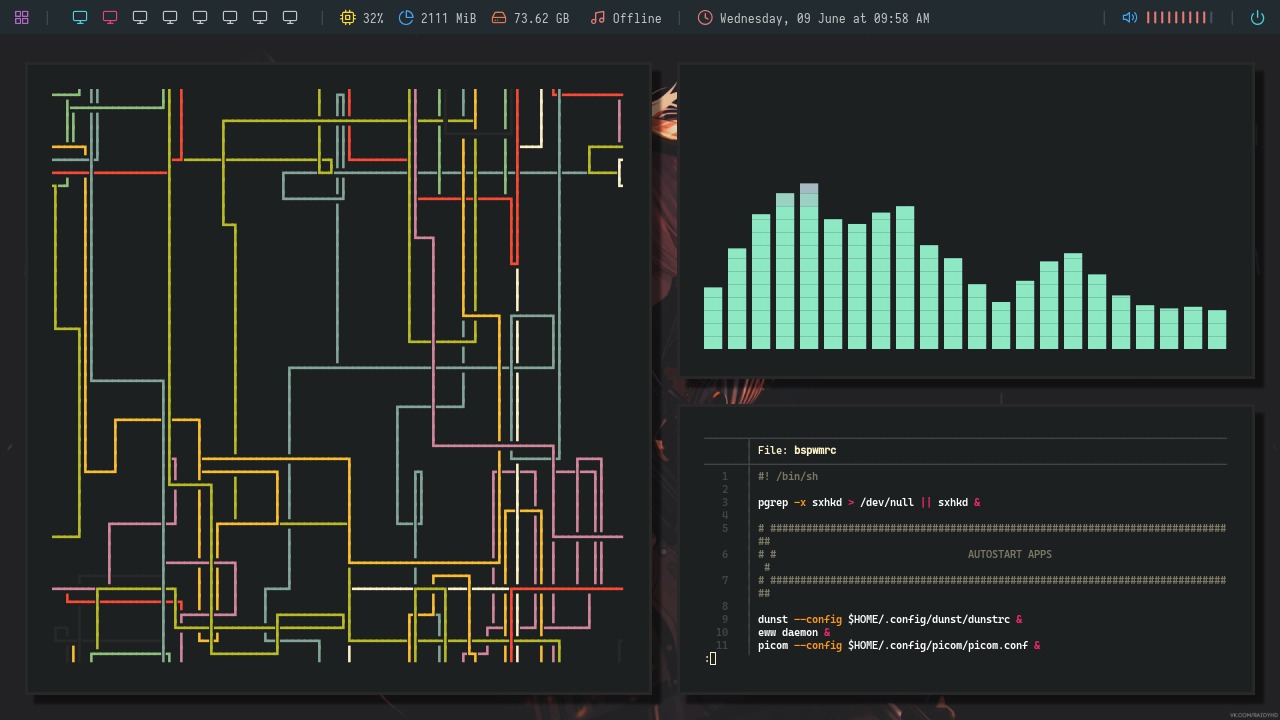
Task: Open the purple app launcher grid icon
Action: (21, 17)
